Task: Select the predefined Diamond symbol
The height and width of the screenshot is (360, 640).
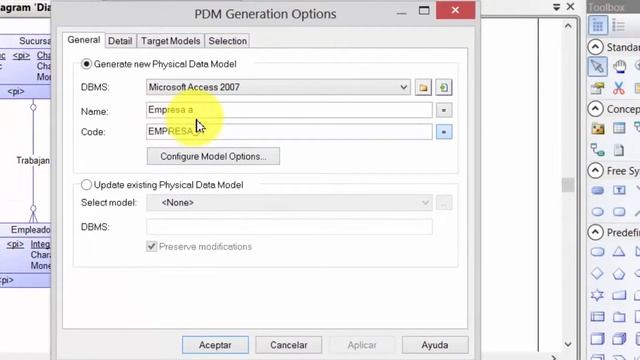Action: [x=598, y=273]
